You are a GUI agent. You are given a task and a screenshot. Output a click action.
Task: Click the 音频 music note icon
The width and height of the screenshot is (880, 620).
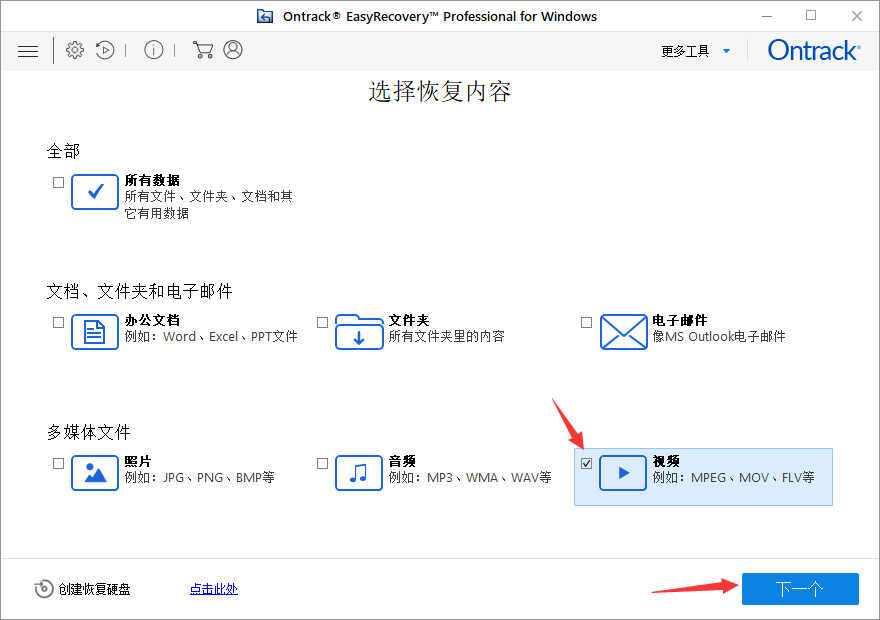tap(359, 473)
